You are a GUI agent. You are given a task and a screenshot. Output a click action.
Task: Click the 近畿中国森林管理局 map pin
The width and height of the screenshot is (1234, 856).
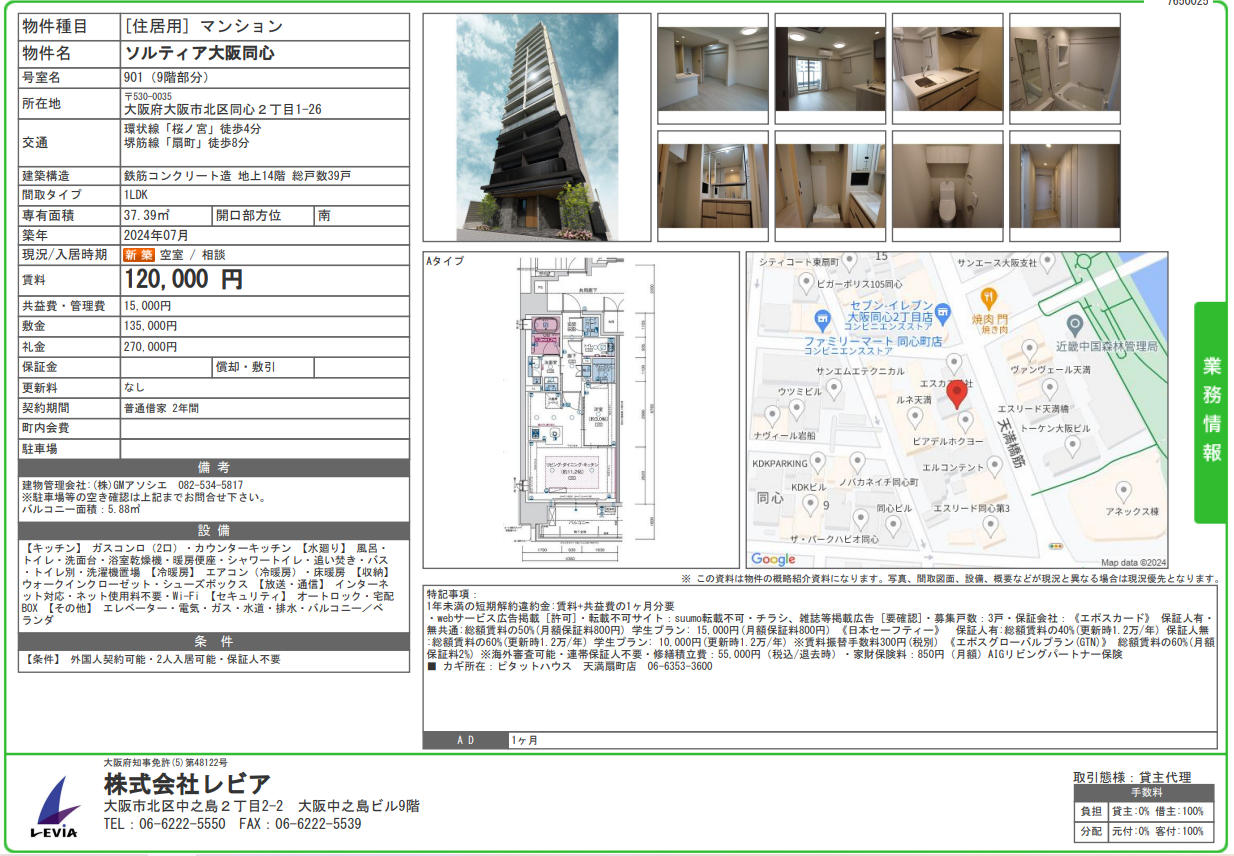pyautogui.click(x=1075, y=325)
